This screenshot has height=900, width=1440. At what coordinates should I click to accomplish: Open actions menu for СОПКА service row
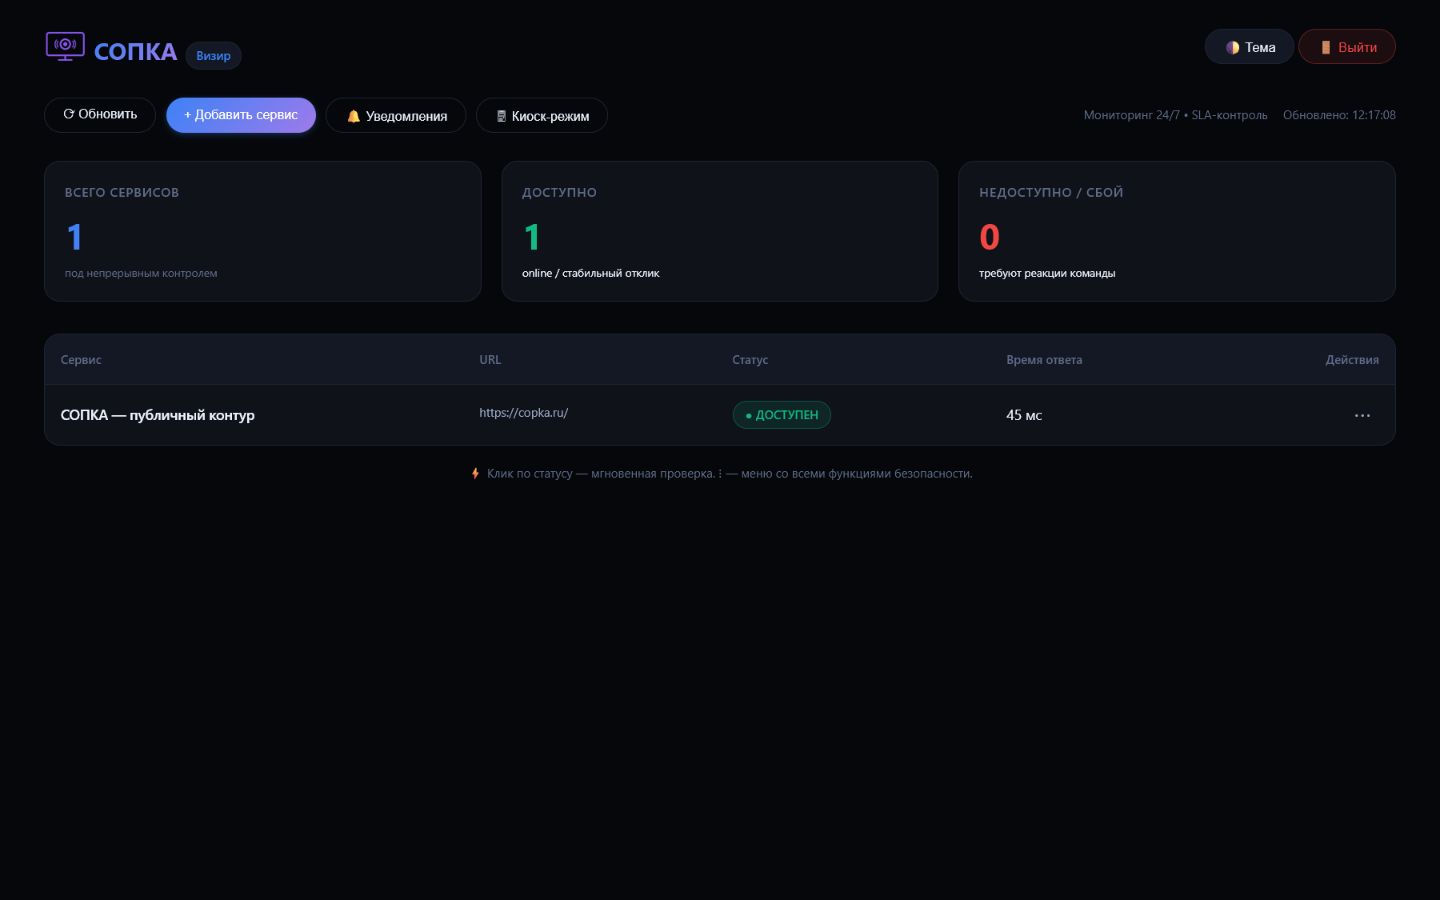click(1362, 415)
